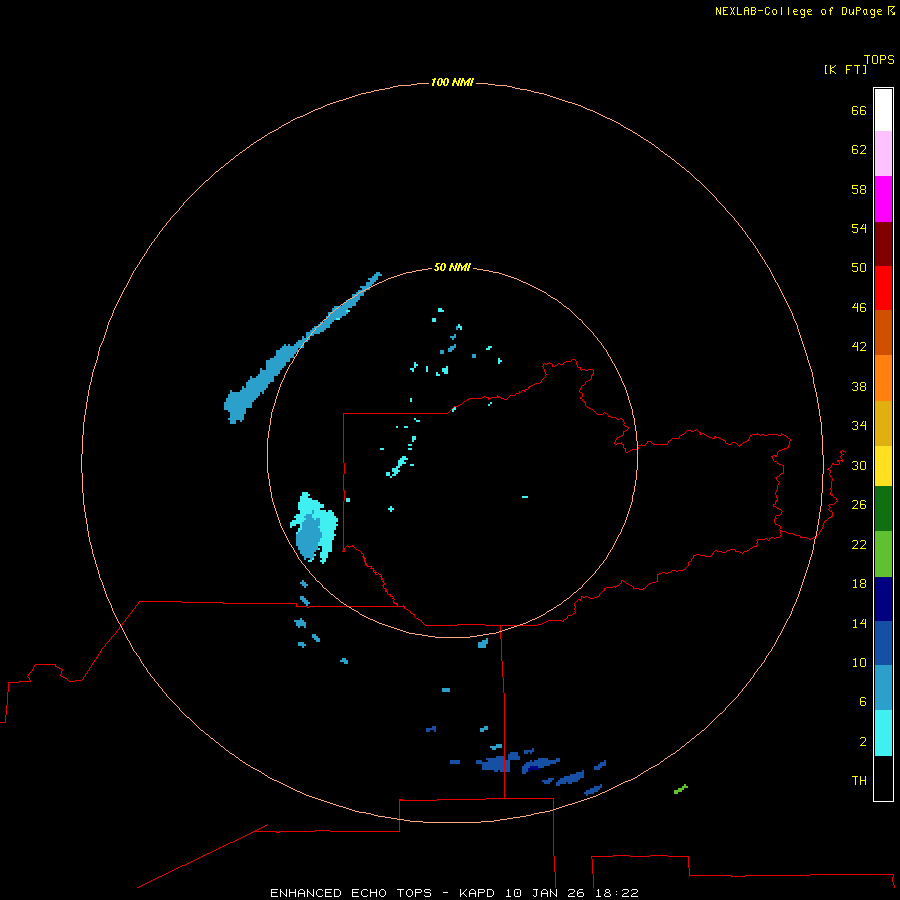Pick the cyan 2-6 legend swatch
Screen dimensions: 900x900
(883, 733)
